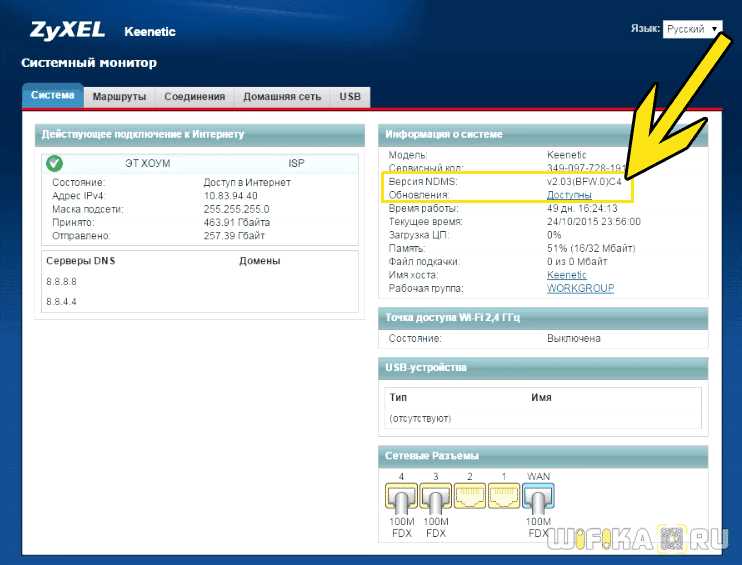Screen dimensions: 742x565
Task: Select DNS server 8.8.4.4
Action: (x=61, y=301)
